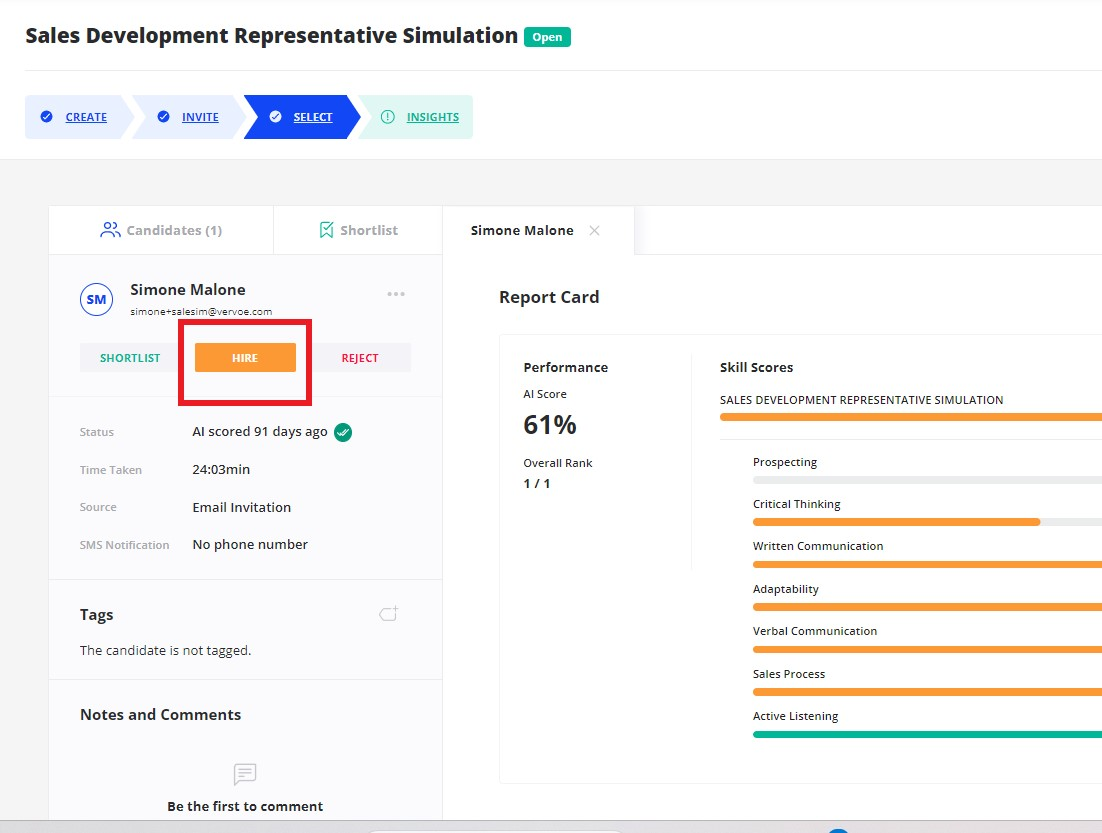
Task: Reject the candidate with the REJECT button
Action: (x=360, y=358)
